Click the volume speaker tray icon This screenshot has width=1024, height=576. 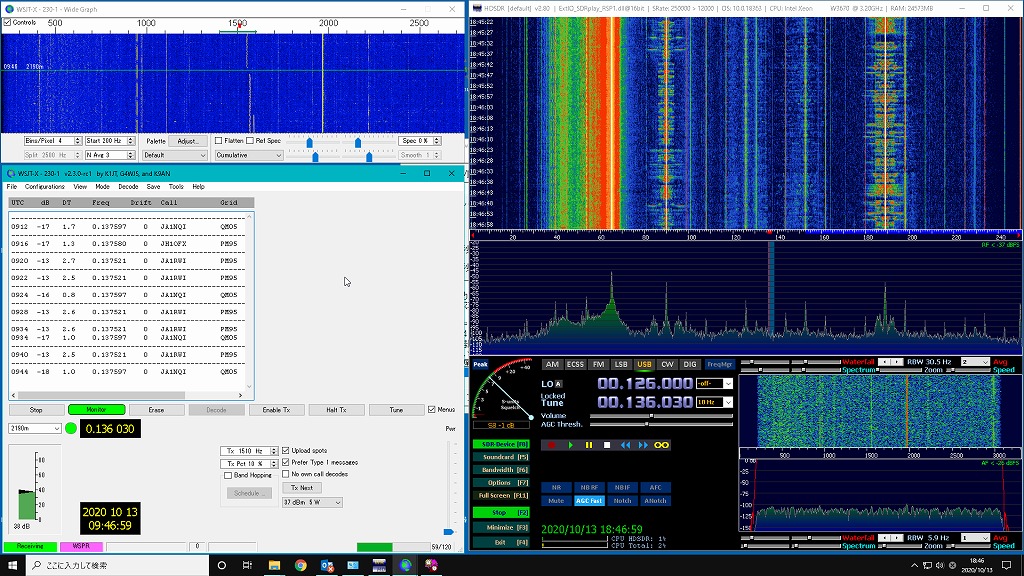(940, 565)
